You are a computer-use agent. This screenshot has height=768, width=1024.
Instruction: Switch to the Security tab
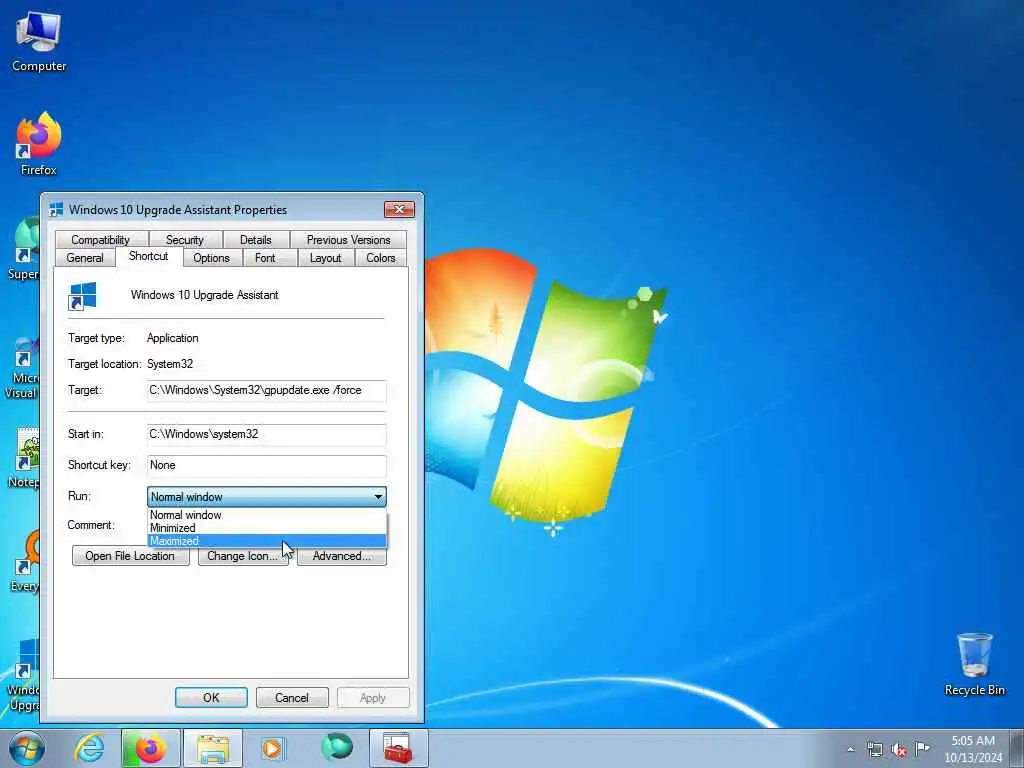pos(185,240)
